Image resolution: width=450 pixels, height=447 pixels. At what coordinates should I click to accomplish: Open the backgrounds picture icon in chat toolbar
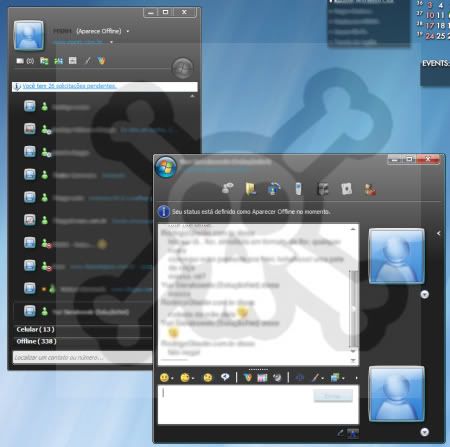(335, 378)
